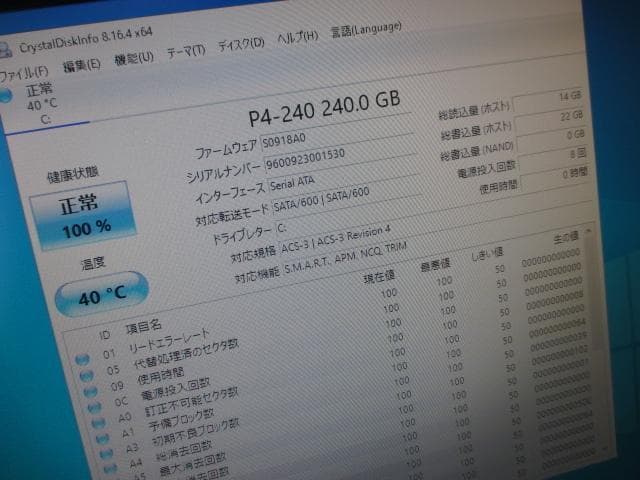Open the 編集(E) menu

coord(81,65)
